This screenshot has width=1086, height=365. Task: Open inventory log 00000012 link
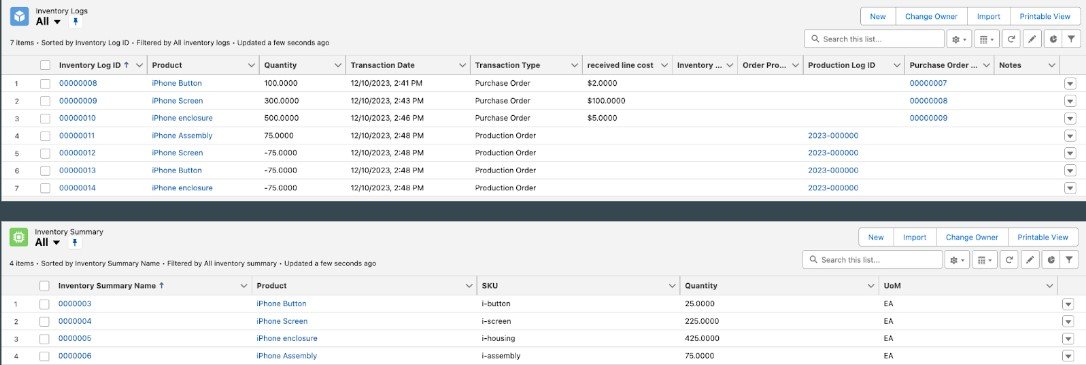[78, 153]
